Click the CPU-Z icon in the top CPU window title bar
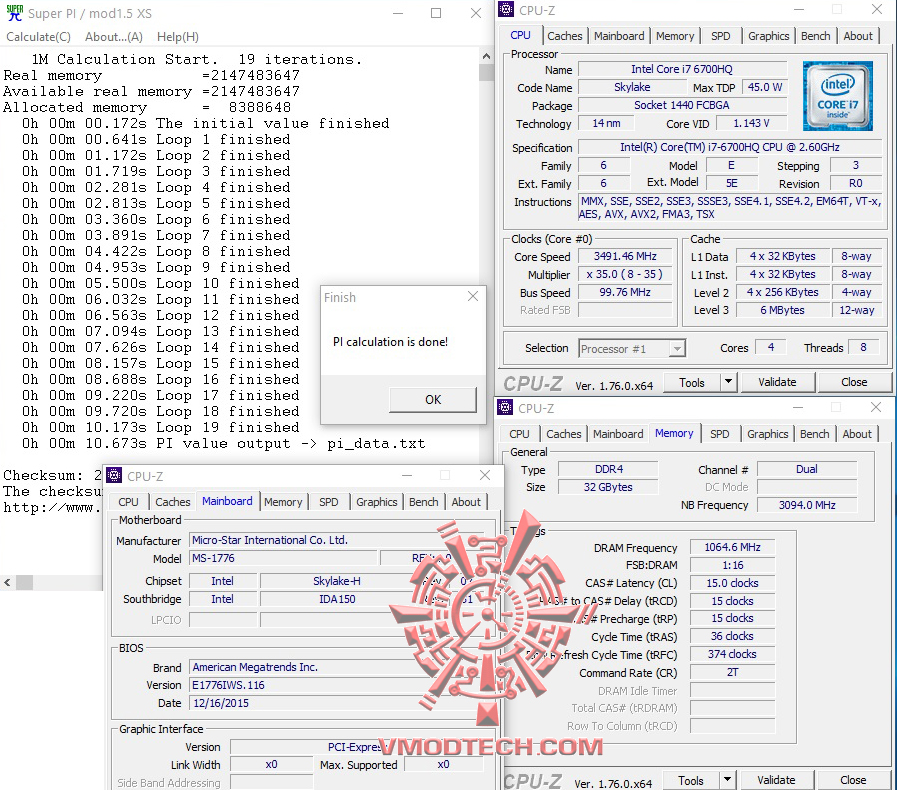 (506, 9)
